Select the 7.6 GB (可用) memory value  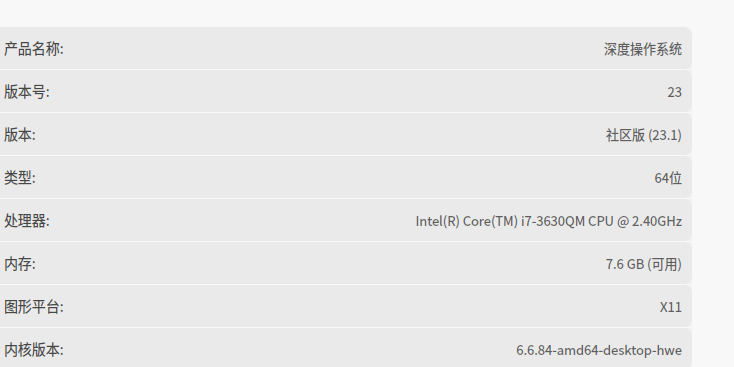click(x=644, y=264)
